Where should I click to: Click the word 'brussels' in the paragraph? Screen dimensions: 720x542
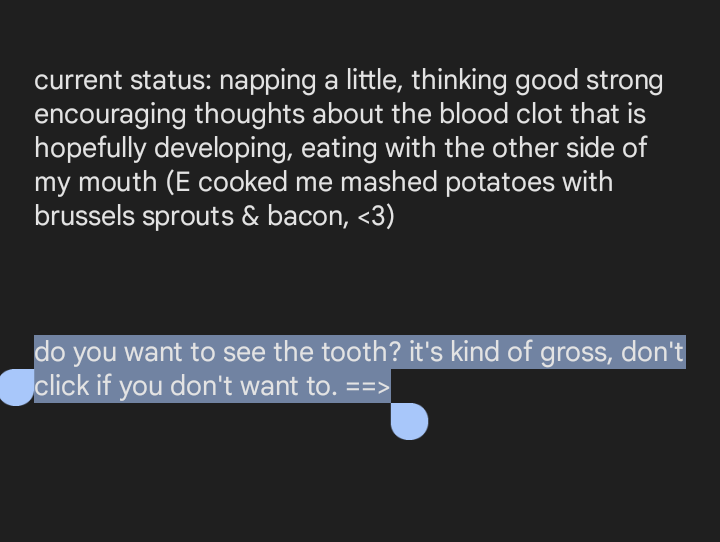point(84,216)
